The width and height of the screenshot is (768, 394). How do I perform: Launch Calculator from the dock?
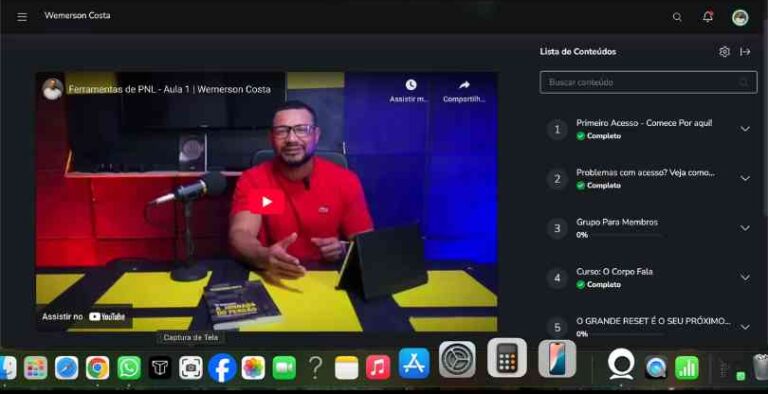click(x=507, y=358)
